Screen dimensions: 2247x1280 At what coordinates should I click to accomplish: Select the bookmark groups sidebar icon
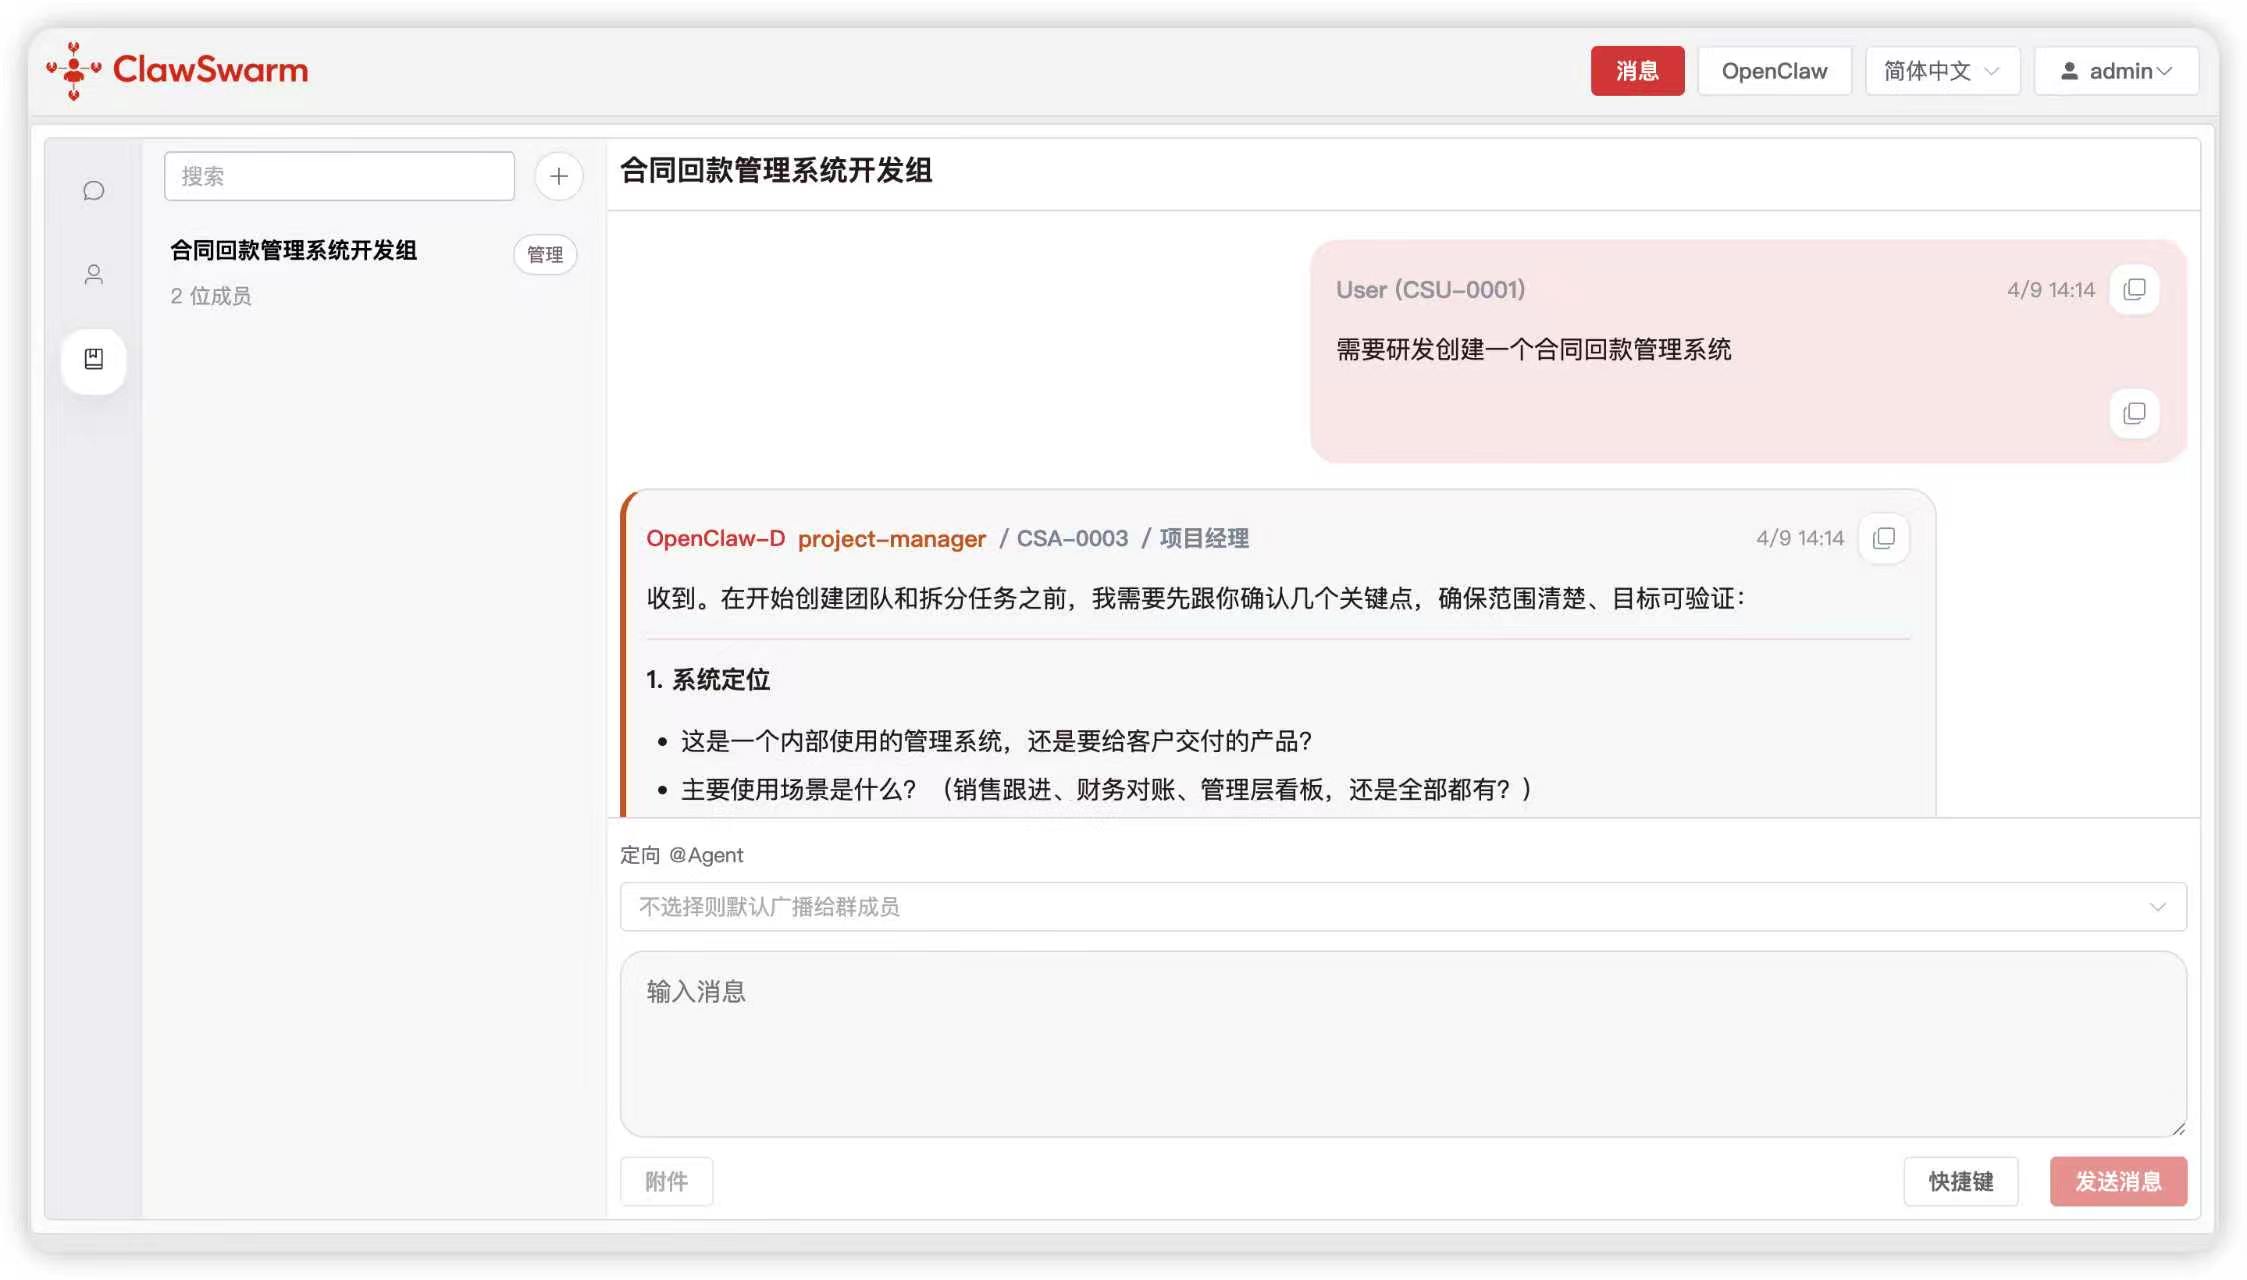pos(94,359)
